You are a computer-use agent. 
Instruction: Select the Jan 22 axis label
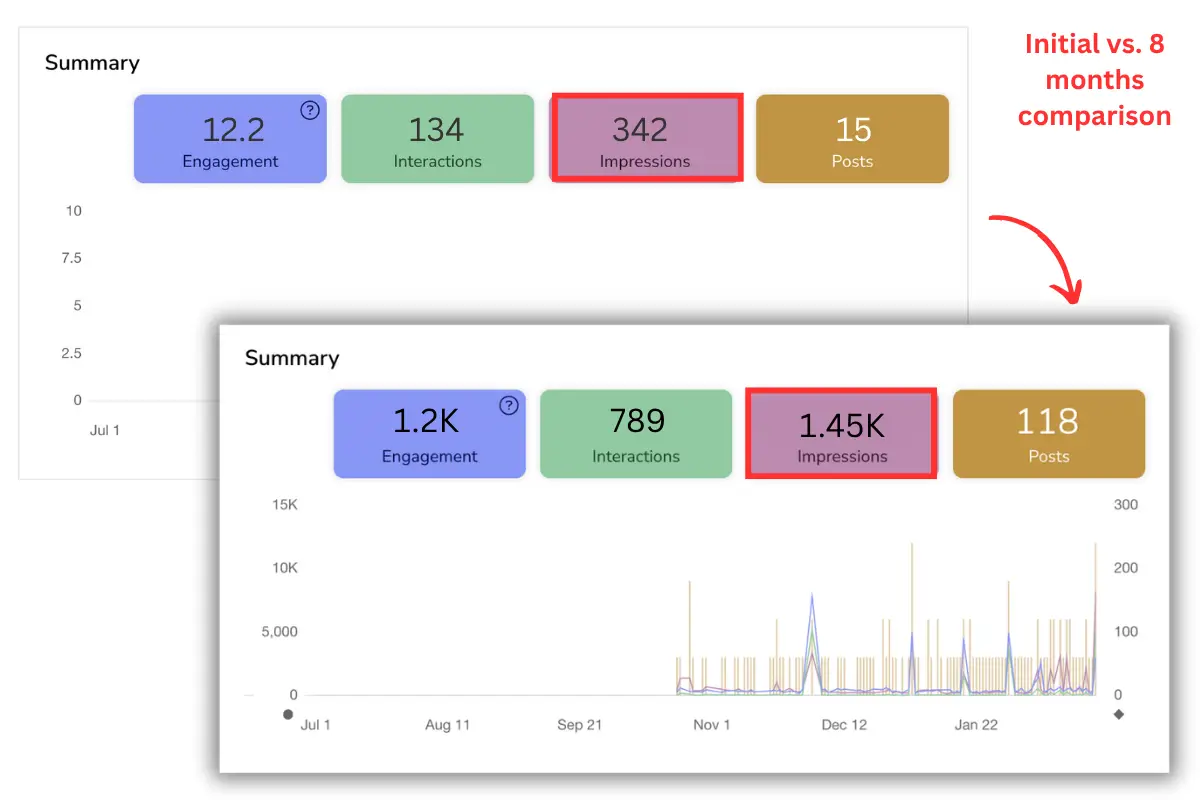[975, 724]
